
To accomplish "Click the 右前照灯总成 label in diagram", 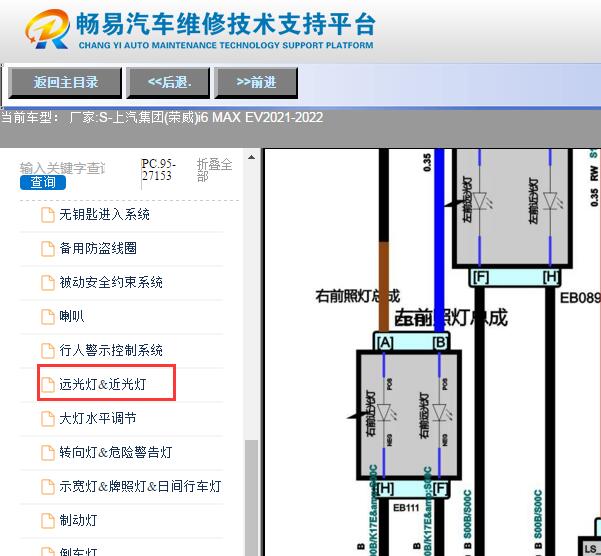I will point(357,296).
